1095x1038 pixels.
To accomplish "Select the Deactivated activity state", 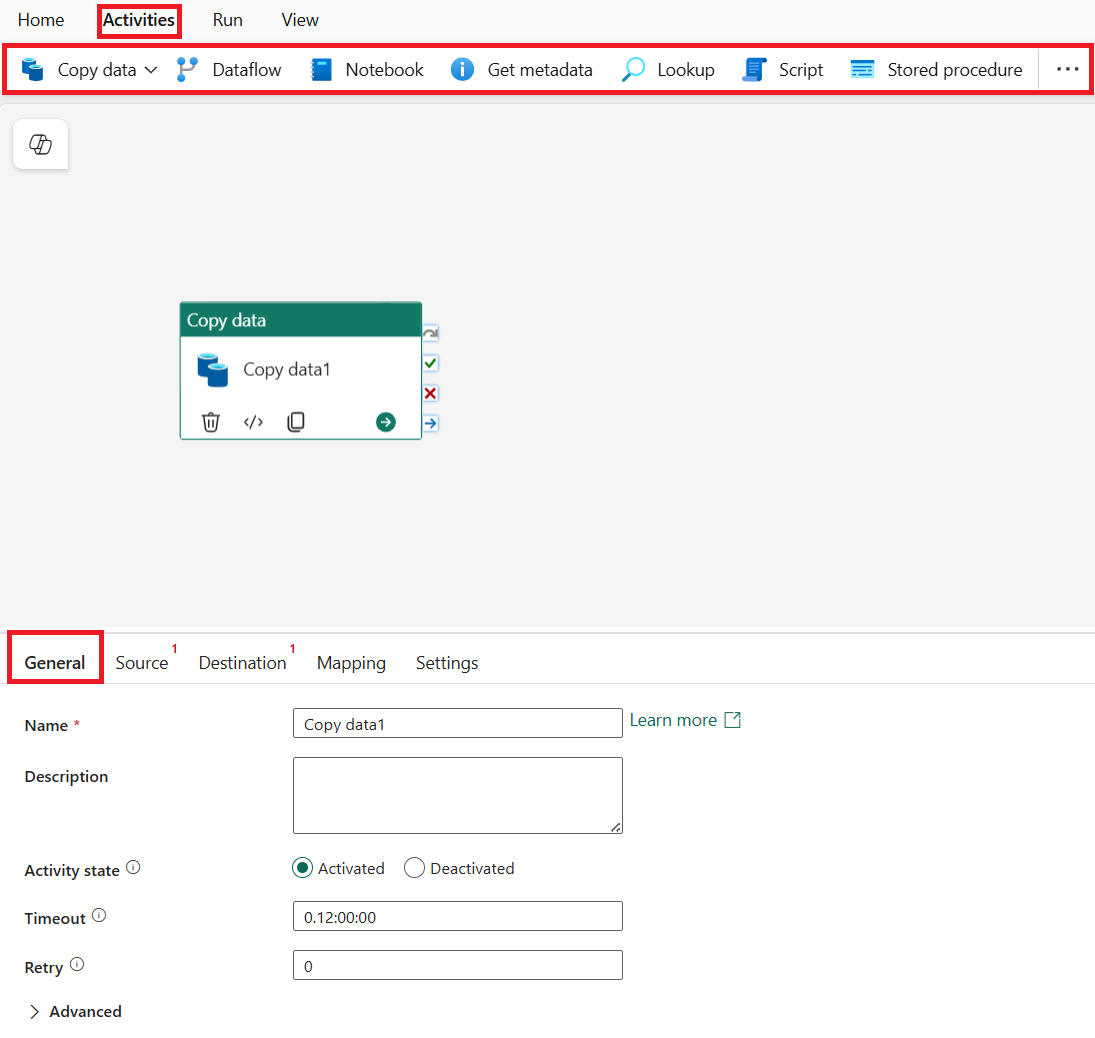I will click(x=414, y=868).
